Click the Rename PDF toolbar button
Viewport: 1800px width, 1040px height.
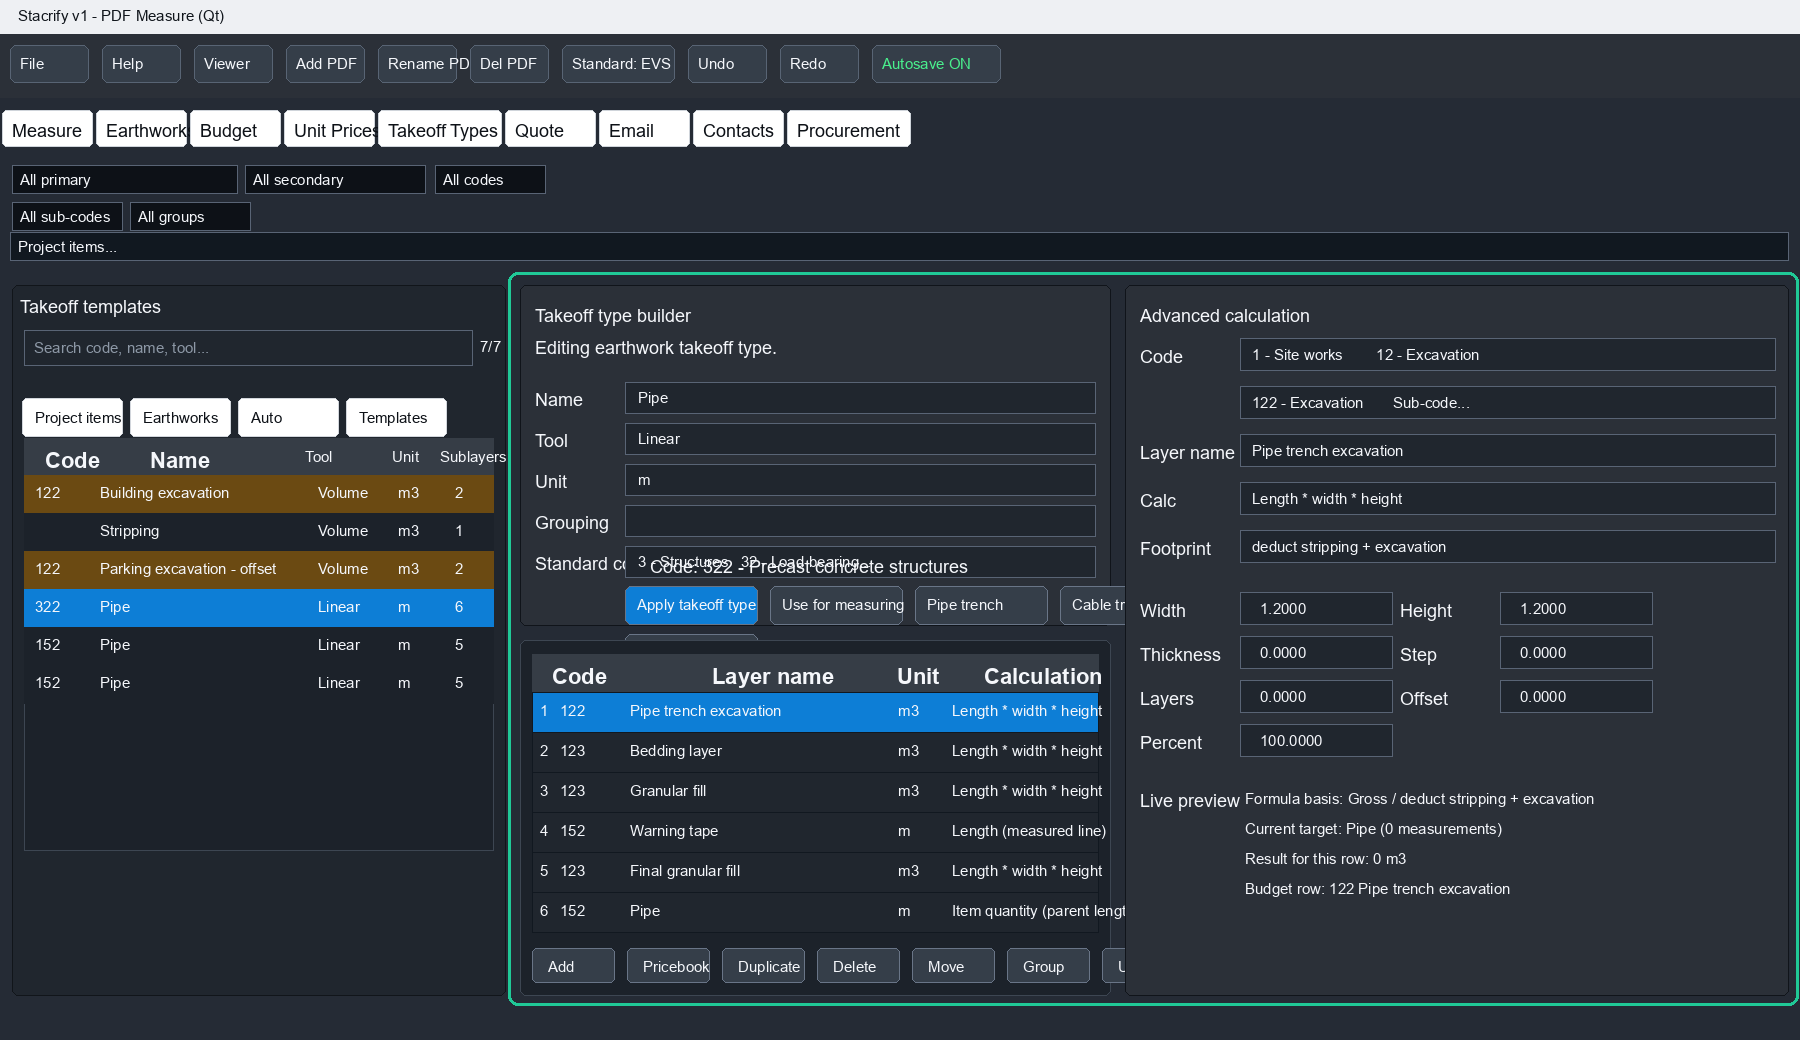click(417, 64)
